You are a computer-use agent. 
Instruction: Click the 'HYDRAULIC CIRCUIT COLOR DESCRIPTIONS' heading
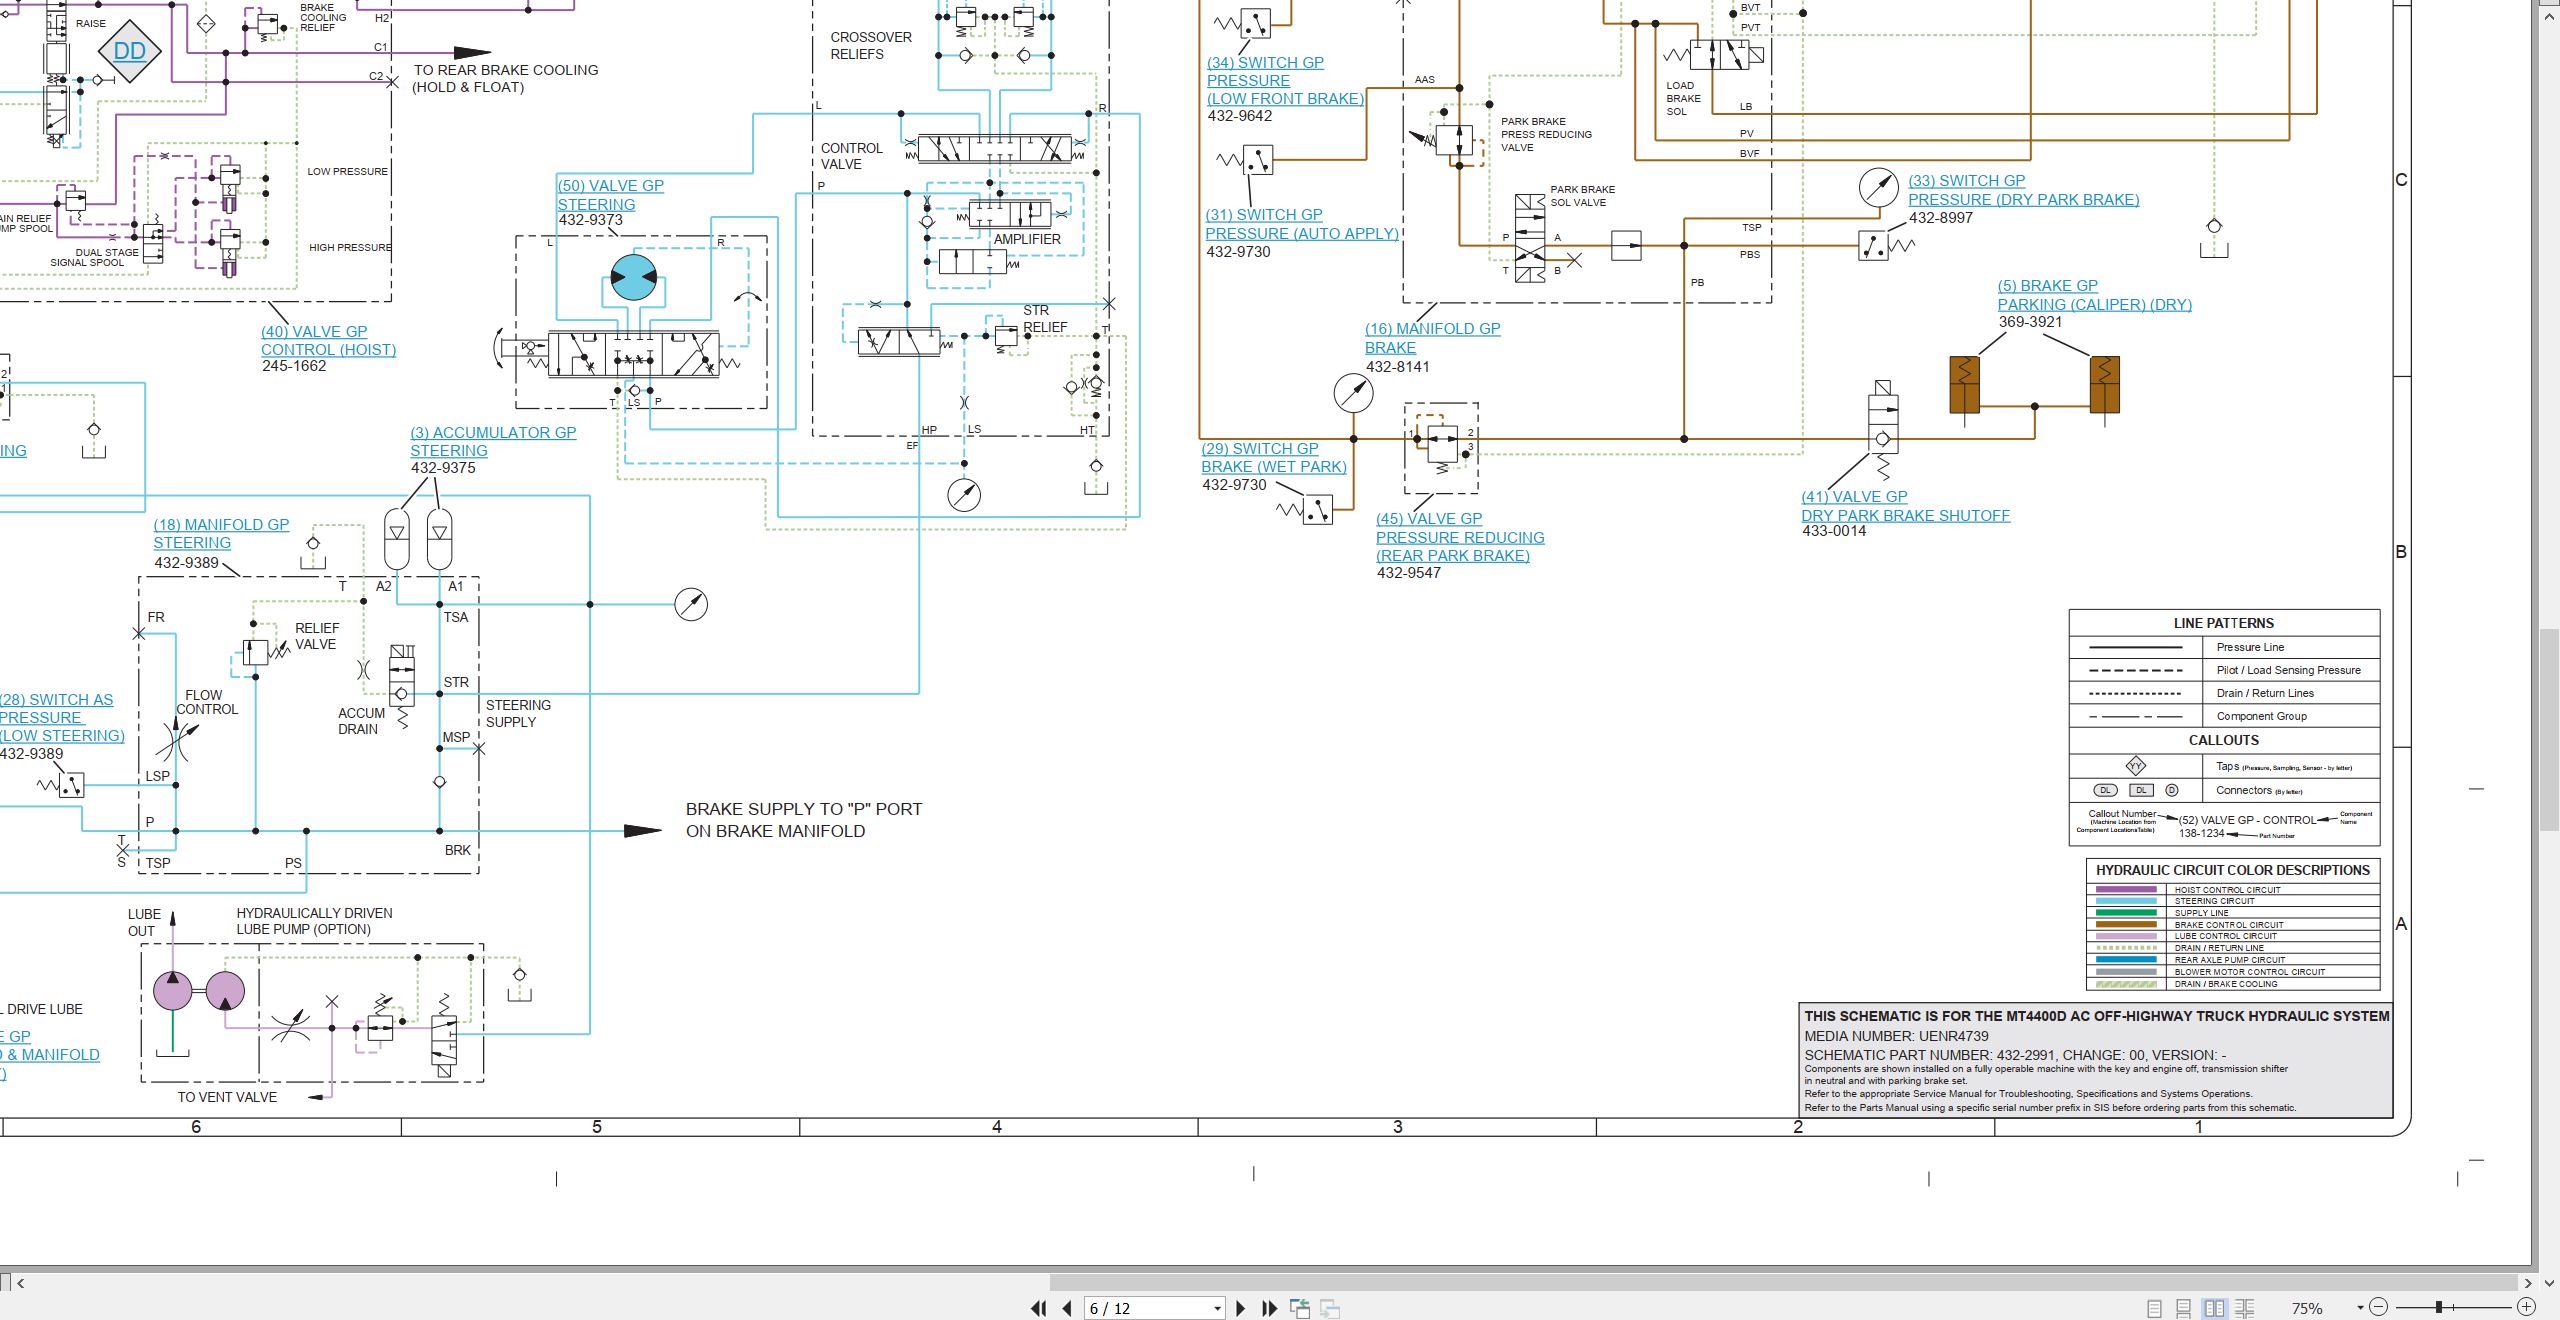tap(2233, 870)
